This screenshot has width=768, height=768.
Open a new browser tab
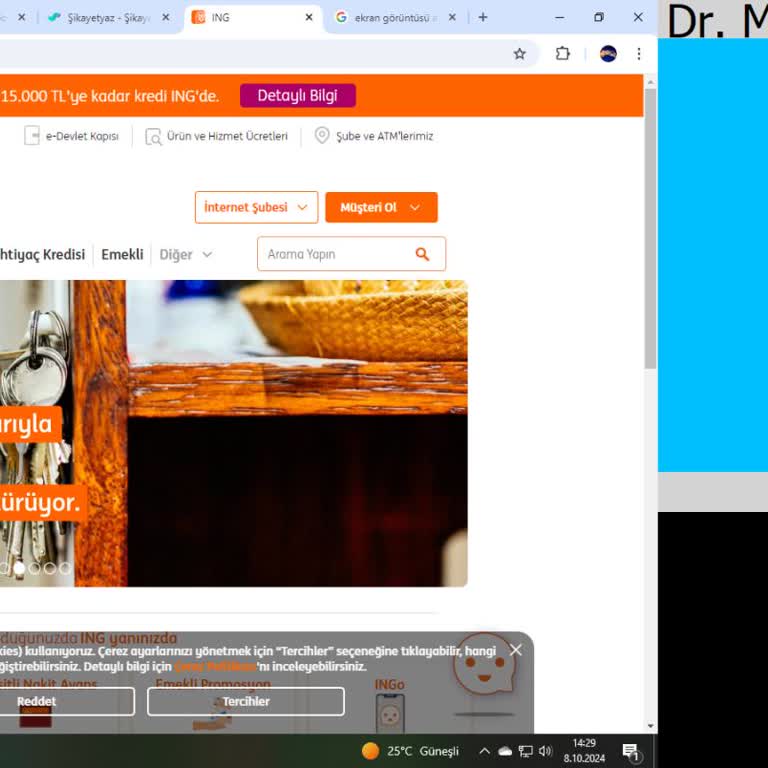point(483,18)
